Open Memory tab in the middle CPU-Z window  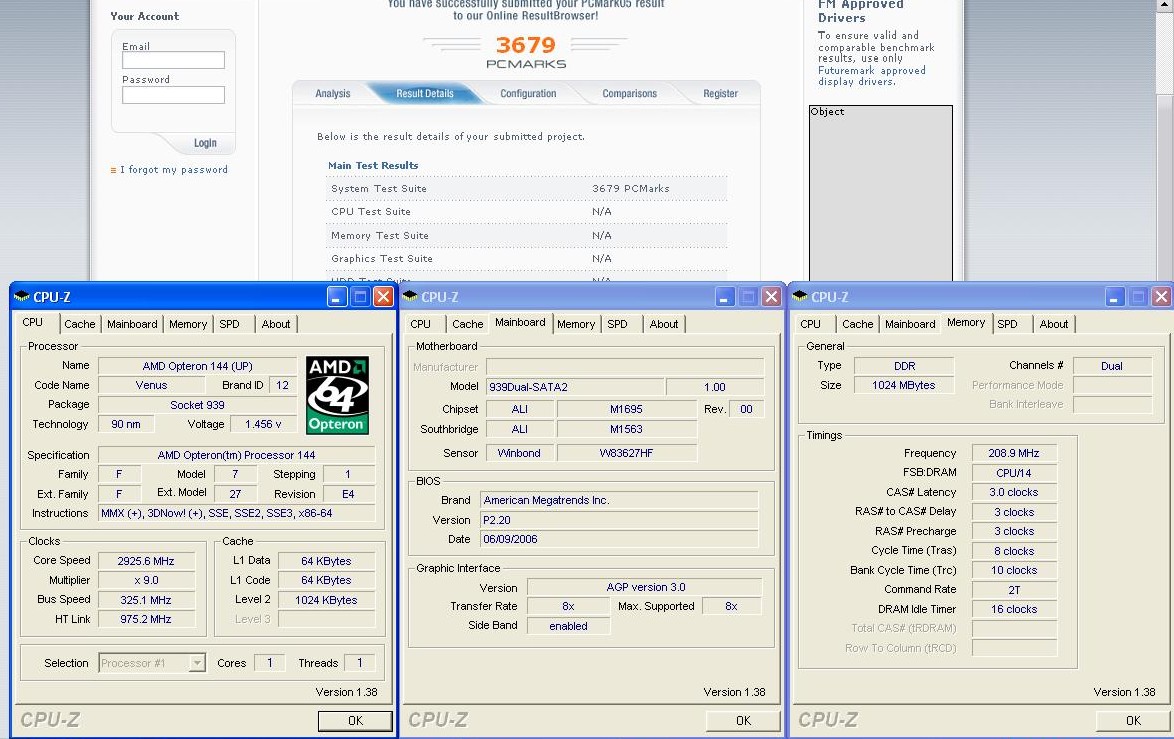576,324
